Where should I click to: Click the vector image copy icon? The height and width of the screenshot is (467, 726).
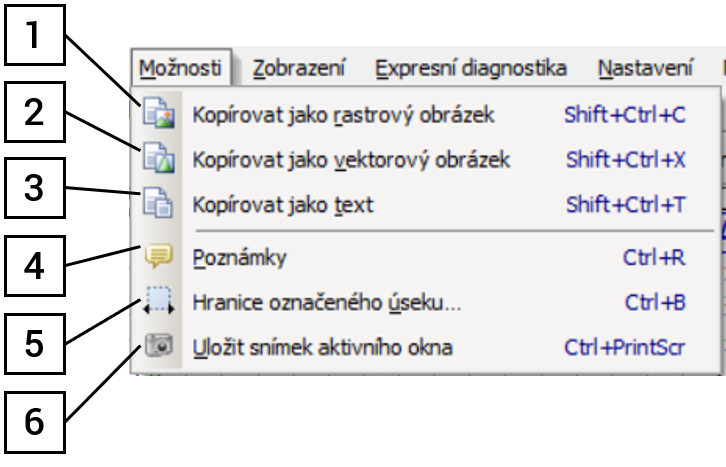click(159, 159)
